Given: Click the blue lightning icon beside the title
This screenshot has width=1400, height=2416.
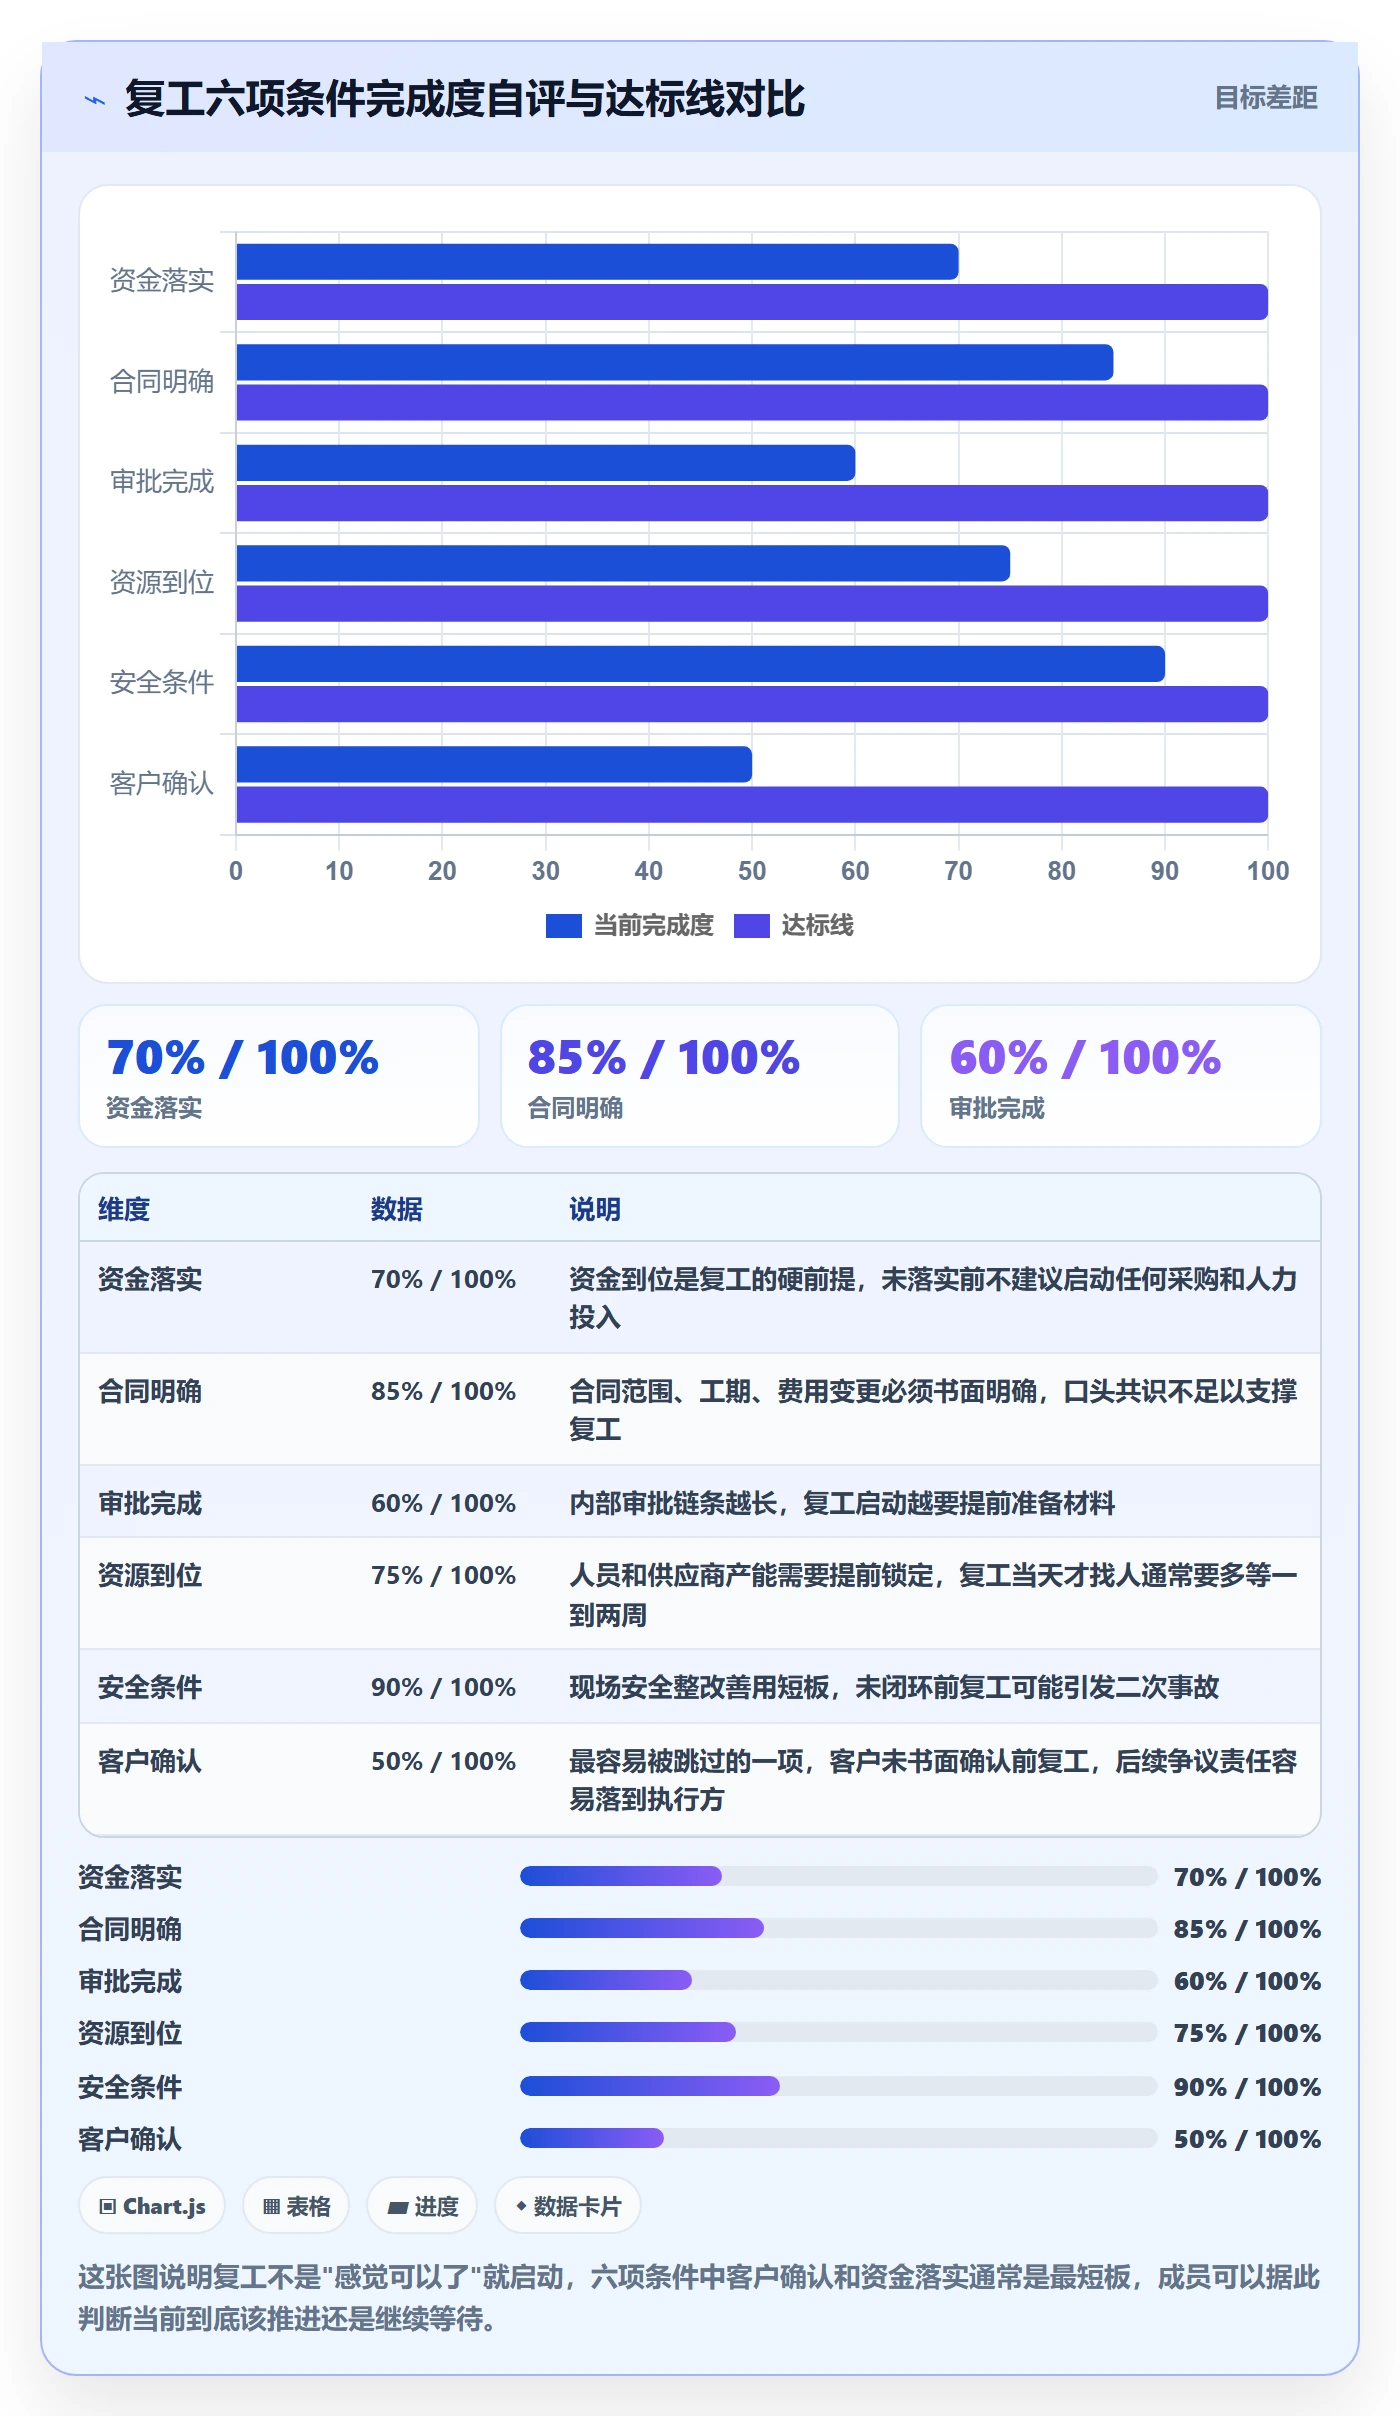Looking at the screenshot, I should 95,100.
